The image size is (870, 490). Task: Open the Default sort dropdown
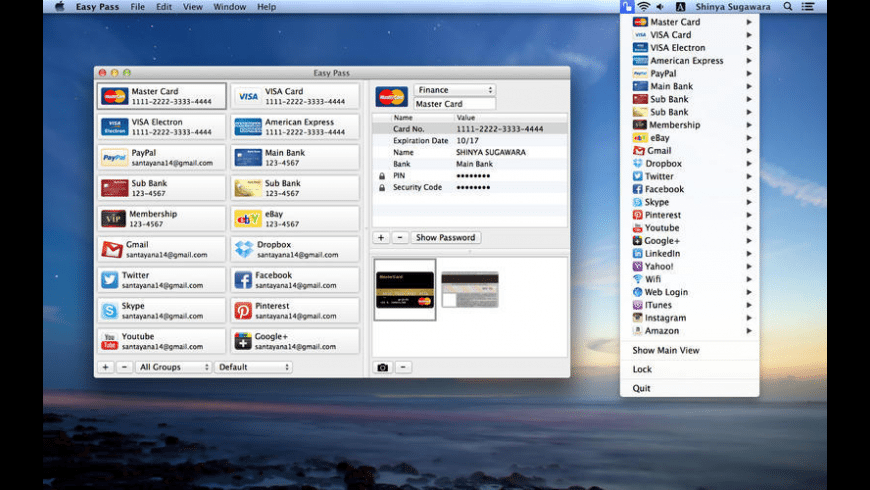[x=253, y=367]
